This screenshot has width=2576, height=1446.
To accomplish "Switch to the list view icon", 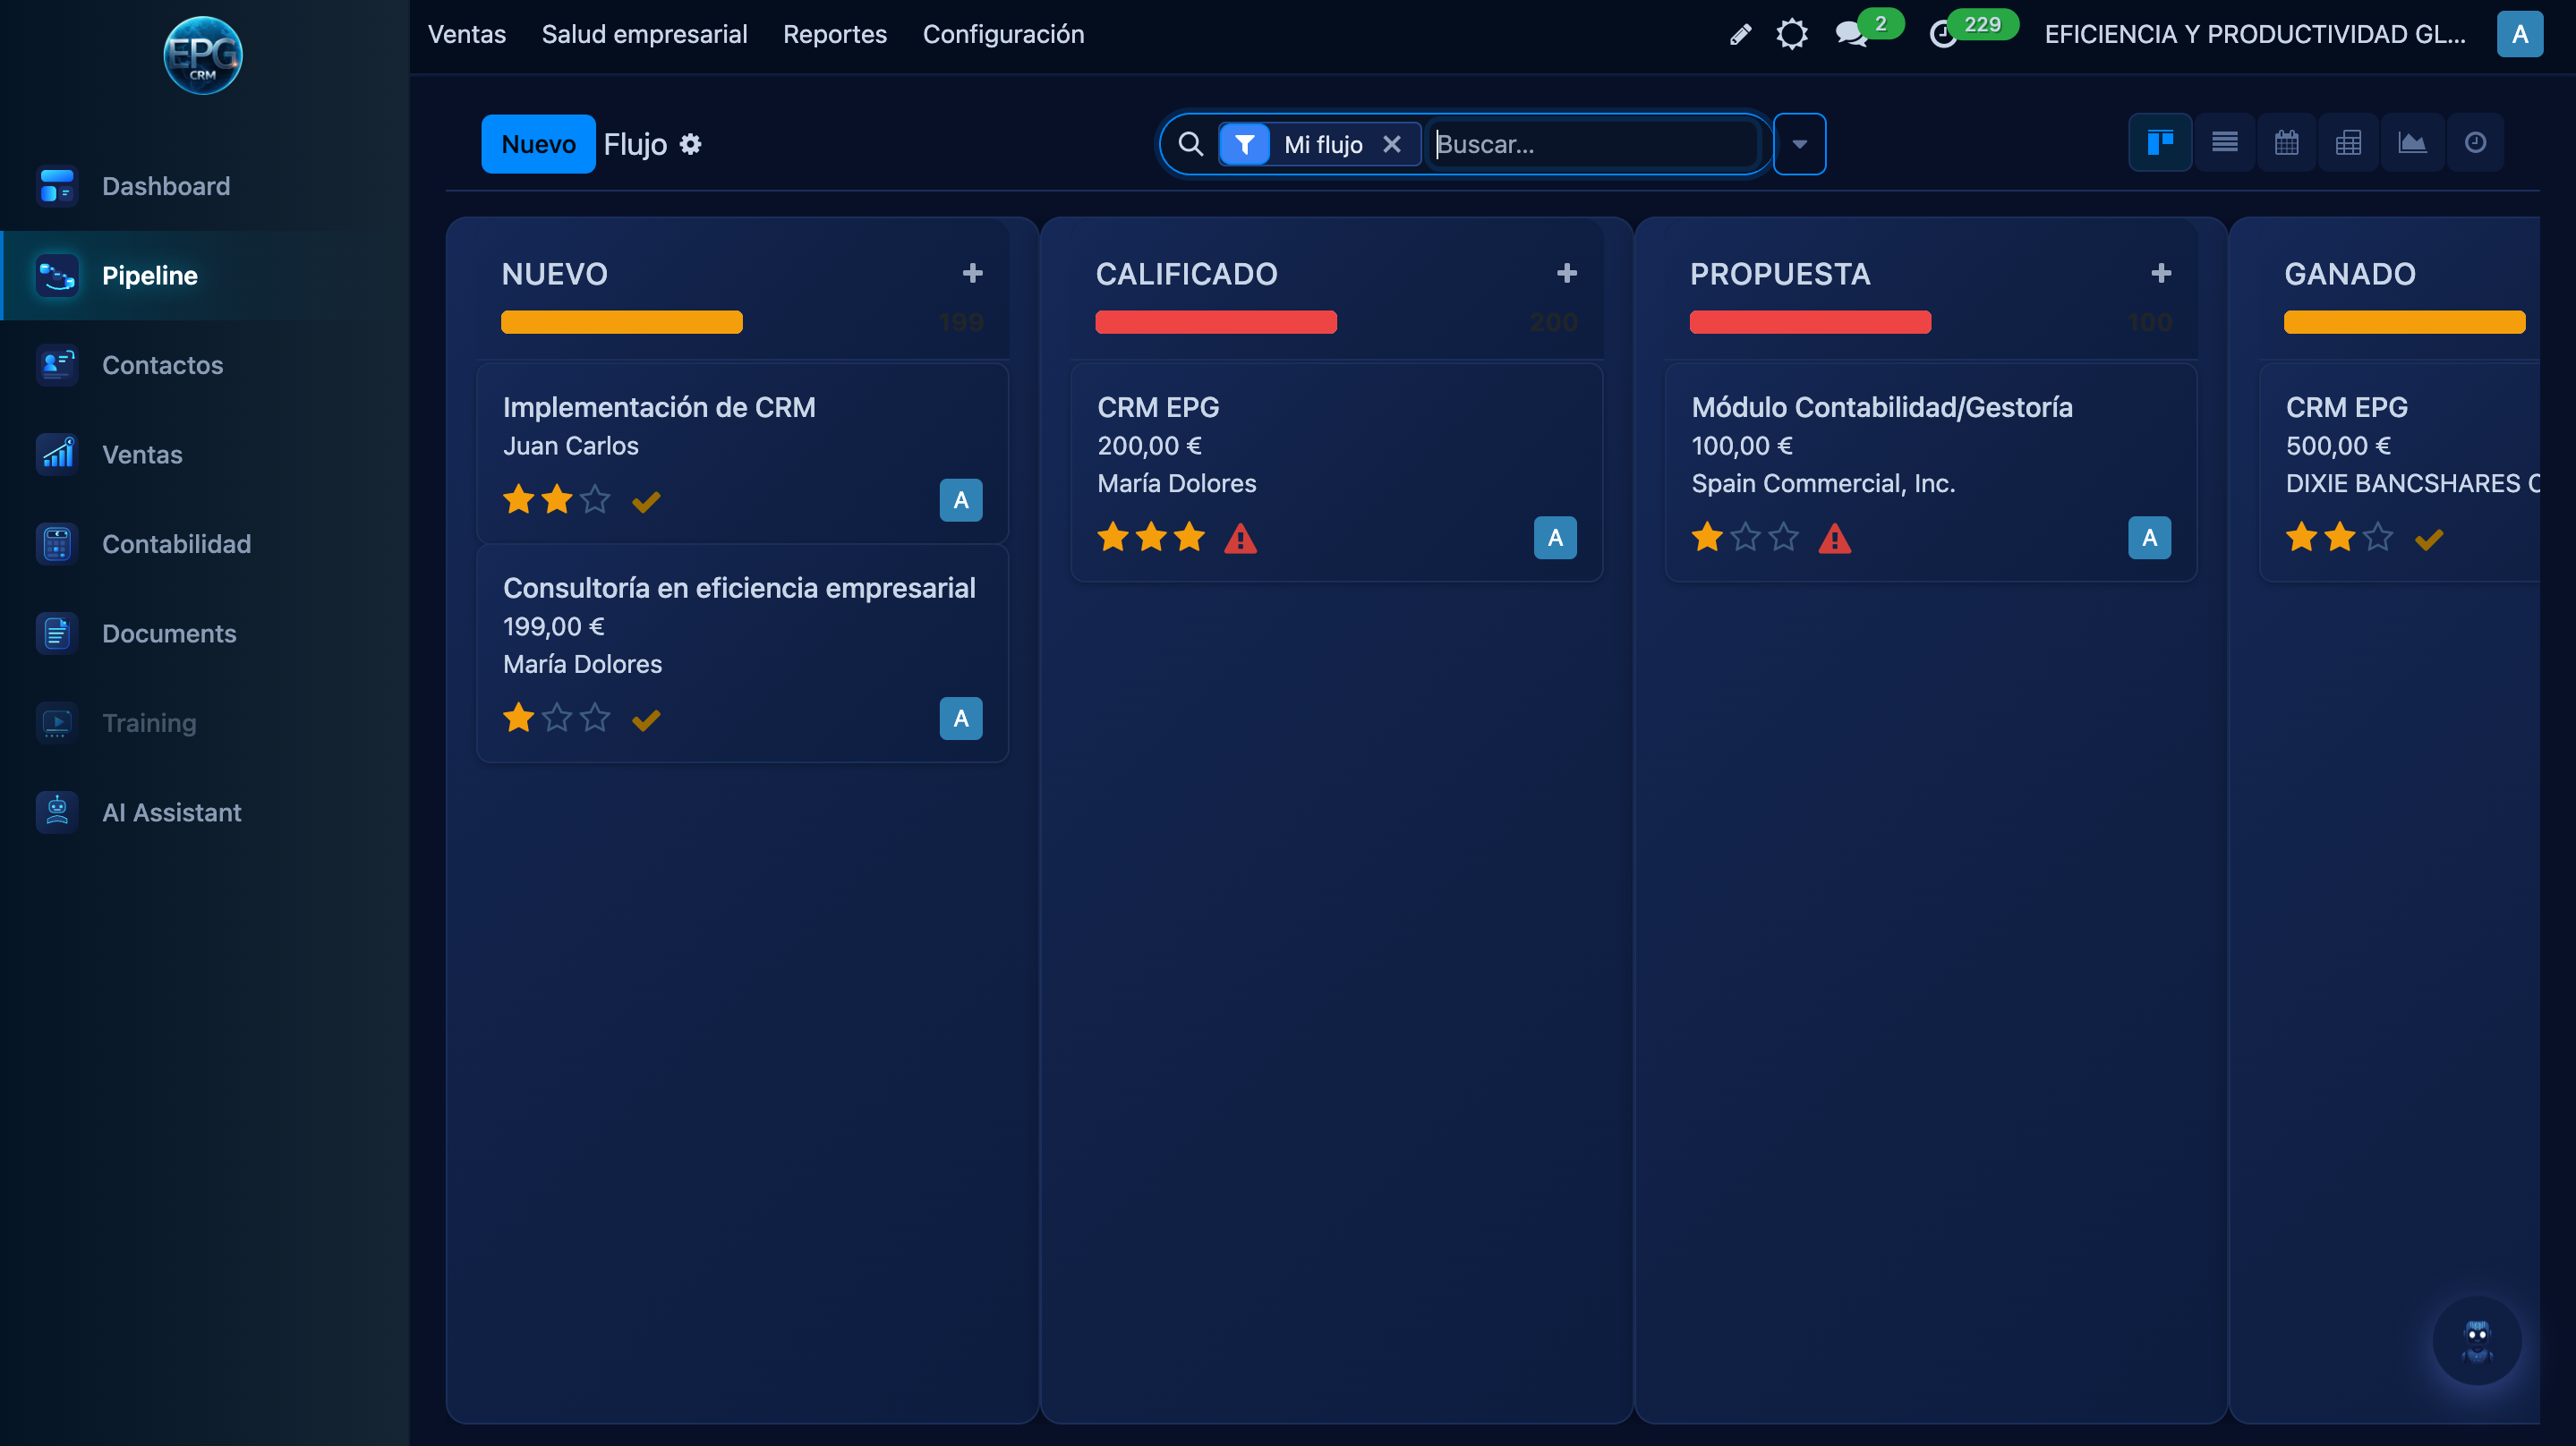I will [2224, 143].
